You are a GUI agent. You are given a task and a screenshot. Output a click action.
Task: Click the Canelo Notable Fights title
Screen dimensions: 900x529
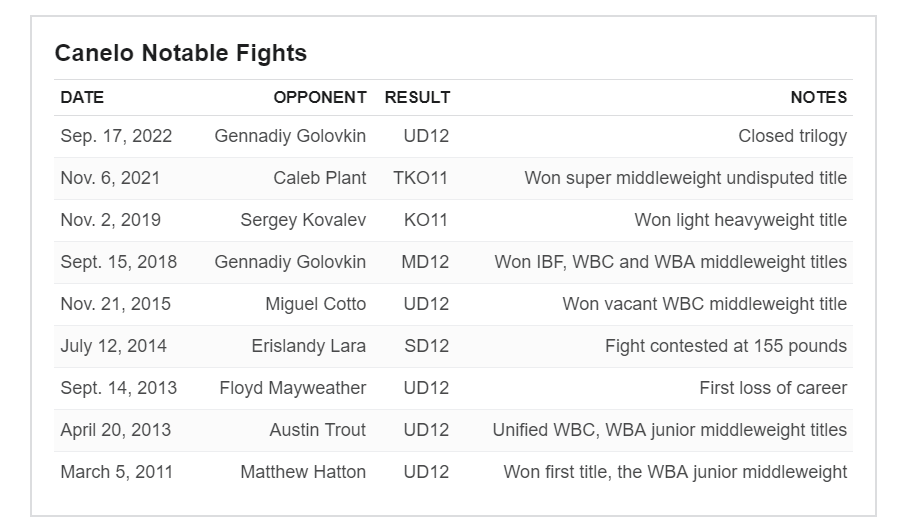[x=181, y=53]
